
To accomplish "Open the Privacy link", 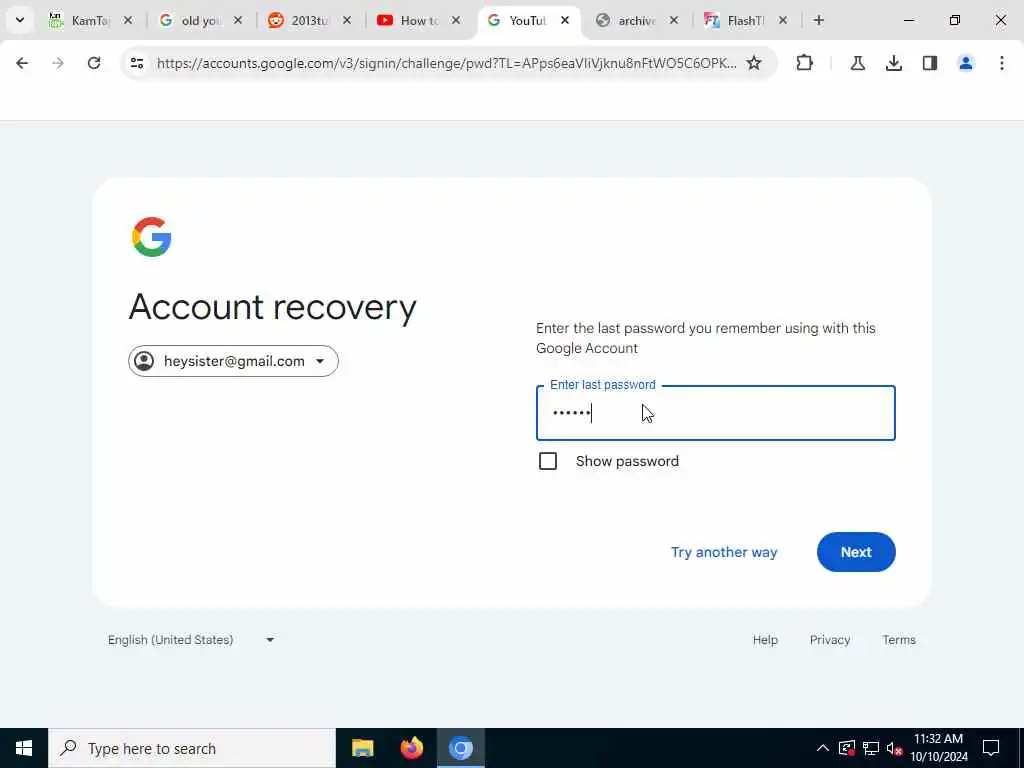I will point(829,640).
